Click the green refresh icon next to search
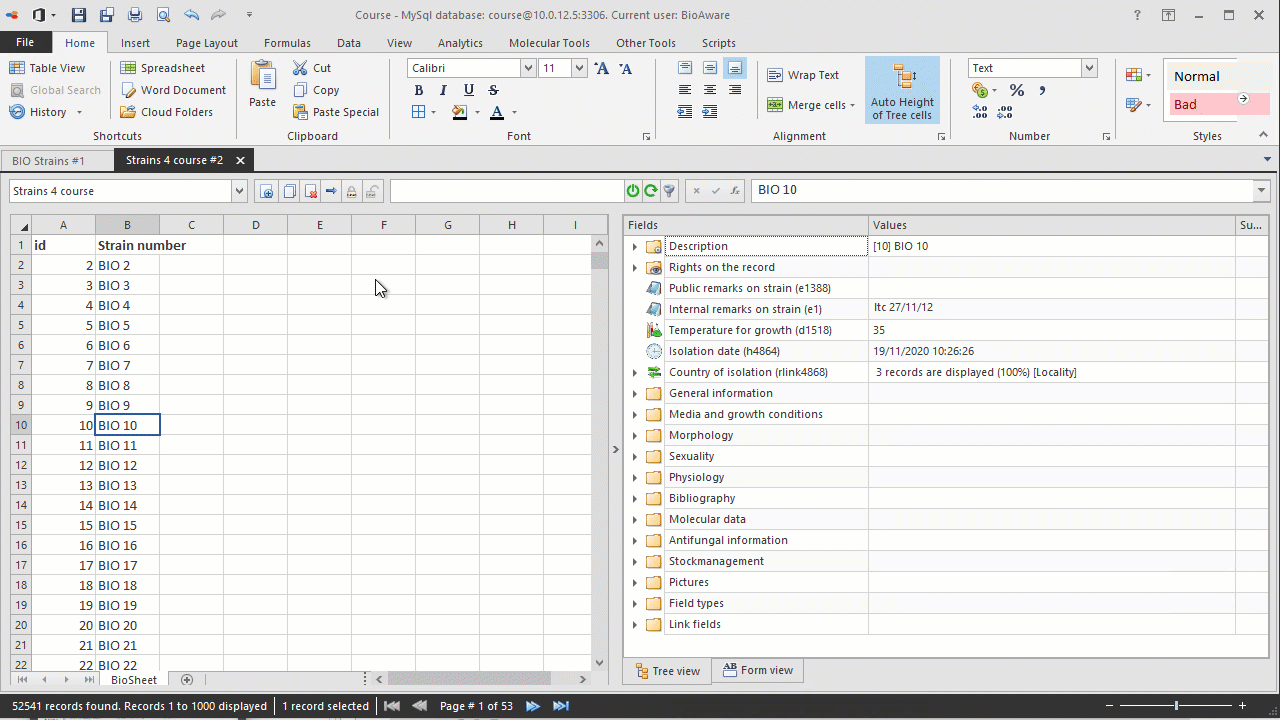 [651, 190]
